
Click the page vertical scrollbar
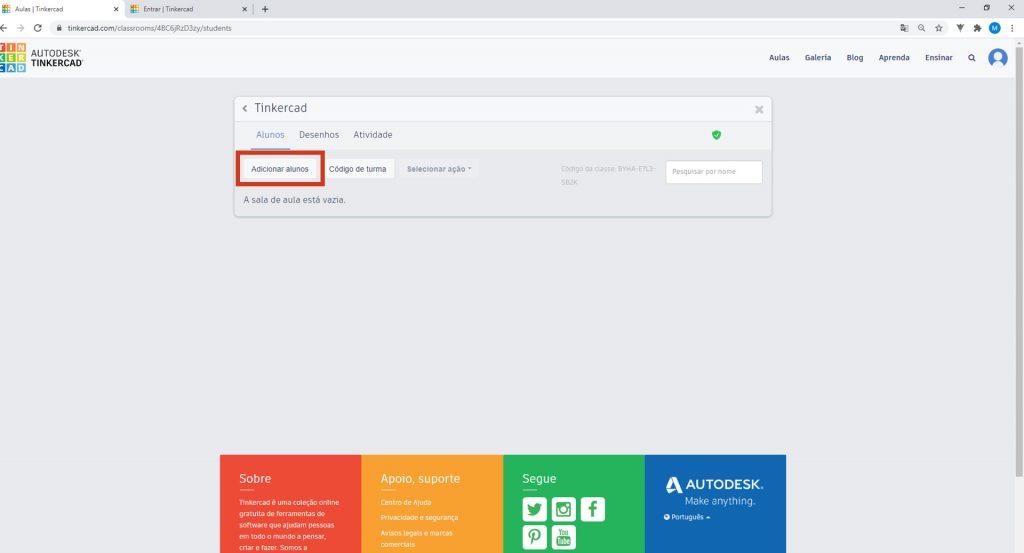click(x=1019, y=261)
